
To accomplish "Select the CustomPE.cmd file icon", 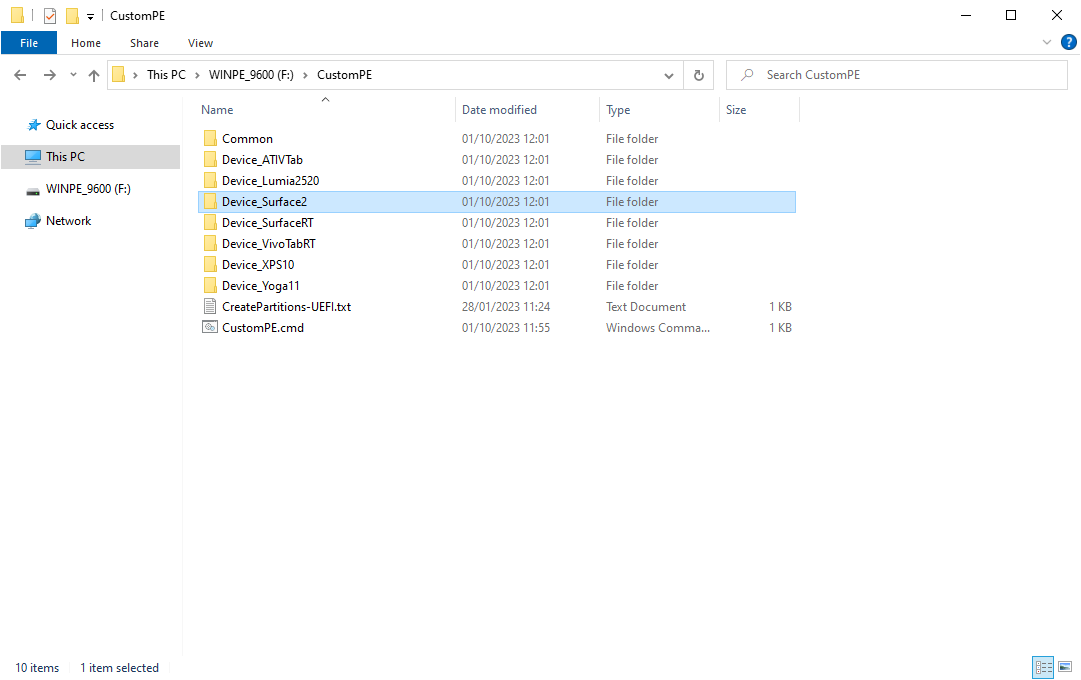I will [210, 328].
